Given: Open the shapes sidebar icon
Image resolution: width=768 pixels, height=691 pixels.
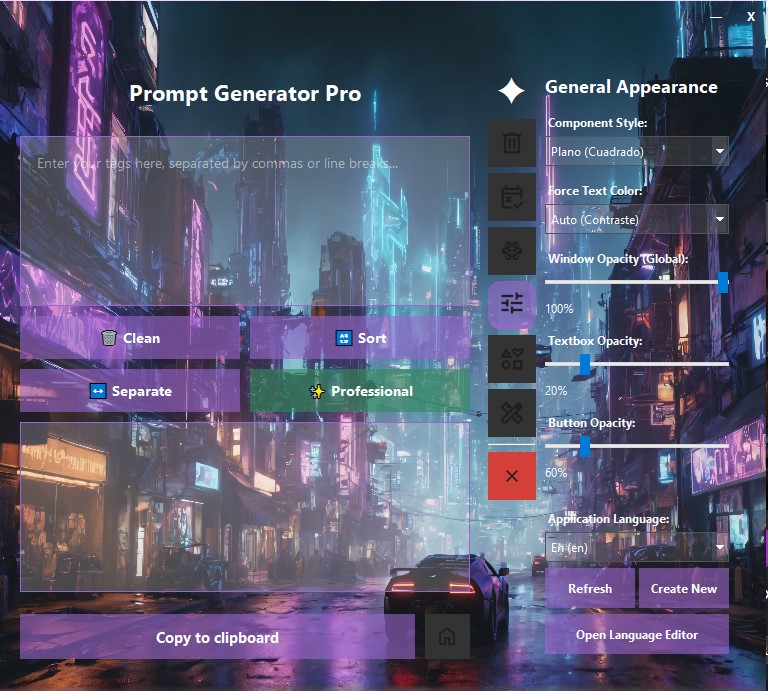Looking at the screenshot, I should pyautogui.click(x=512, y=359).
